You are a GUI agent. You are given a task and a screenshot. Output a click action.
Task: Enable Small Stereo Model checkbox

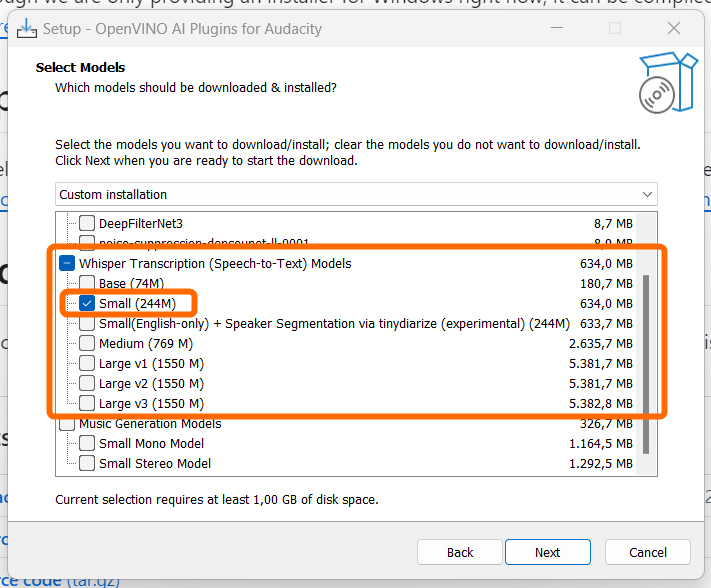tap(87, 463)
